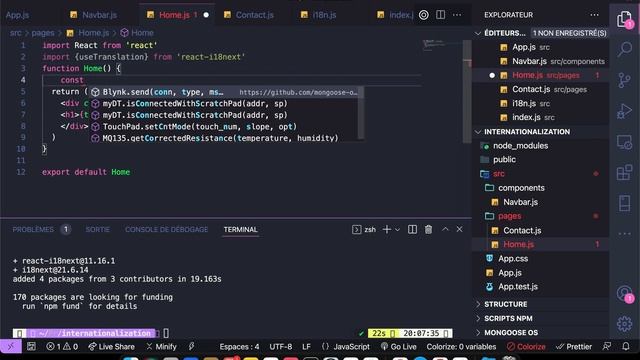This screenshot has height=360, width=640.
Task: Kill terminal with trash icon
Action: pyautogui.click(x=428, y=229)
